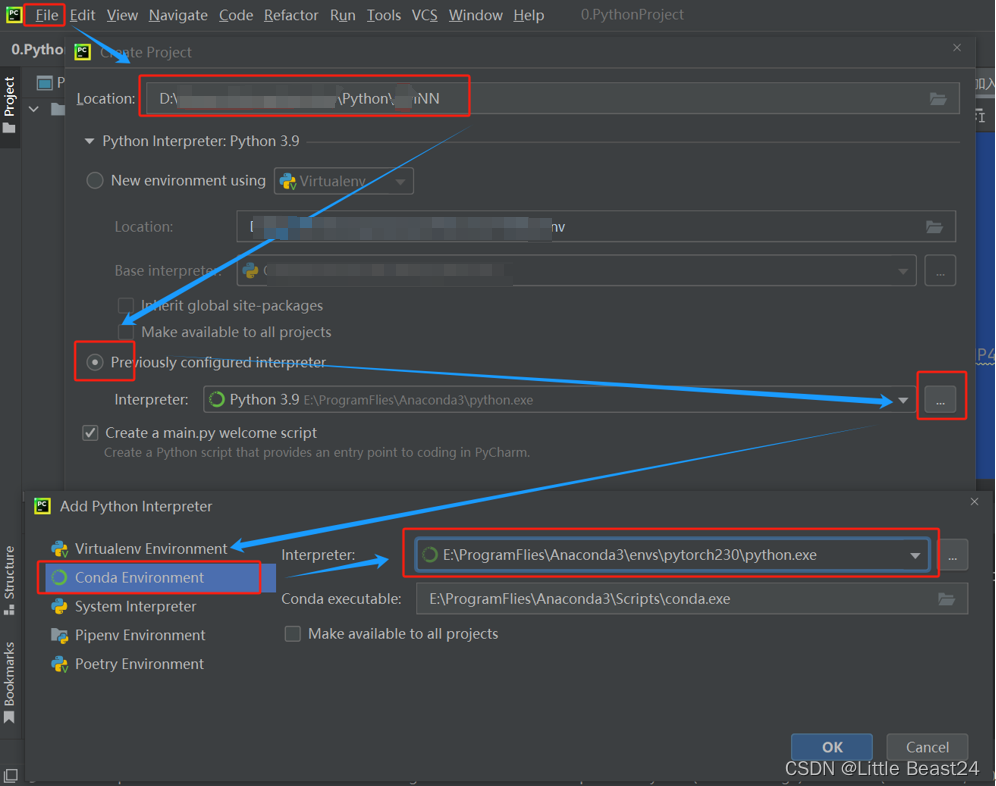Click the Base interpreter browse ellipsis button
Screen dimensions: 996x786
[x=940, y=271]
